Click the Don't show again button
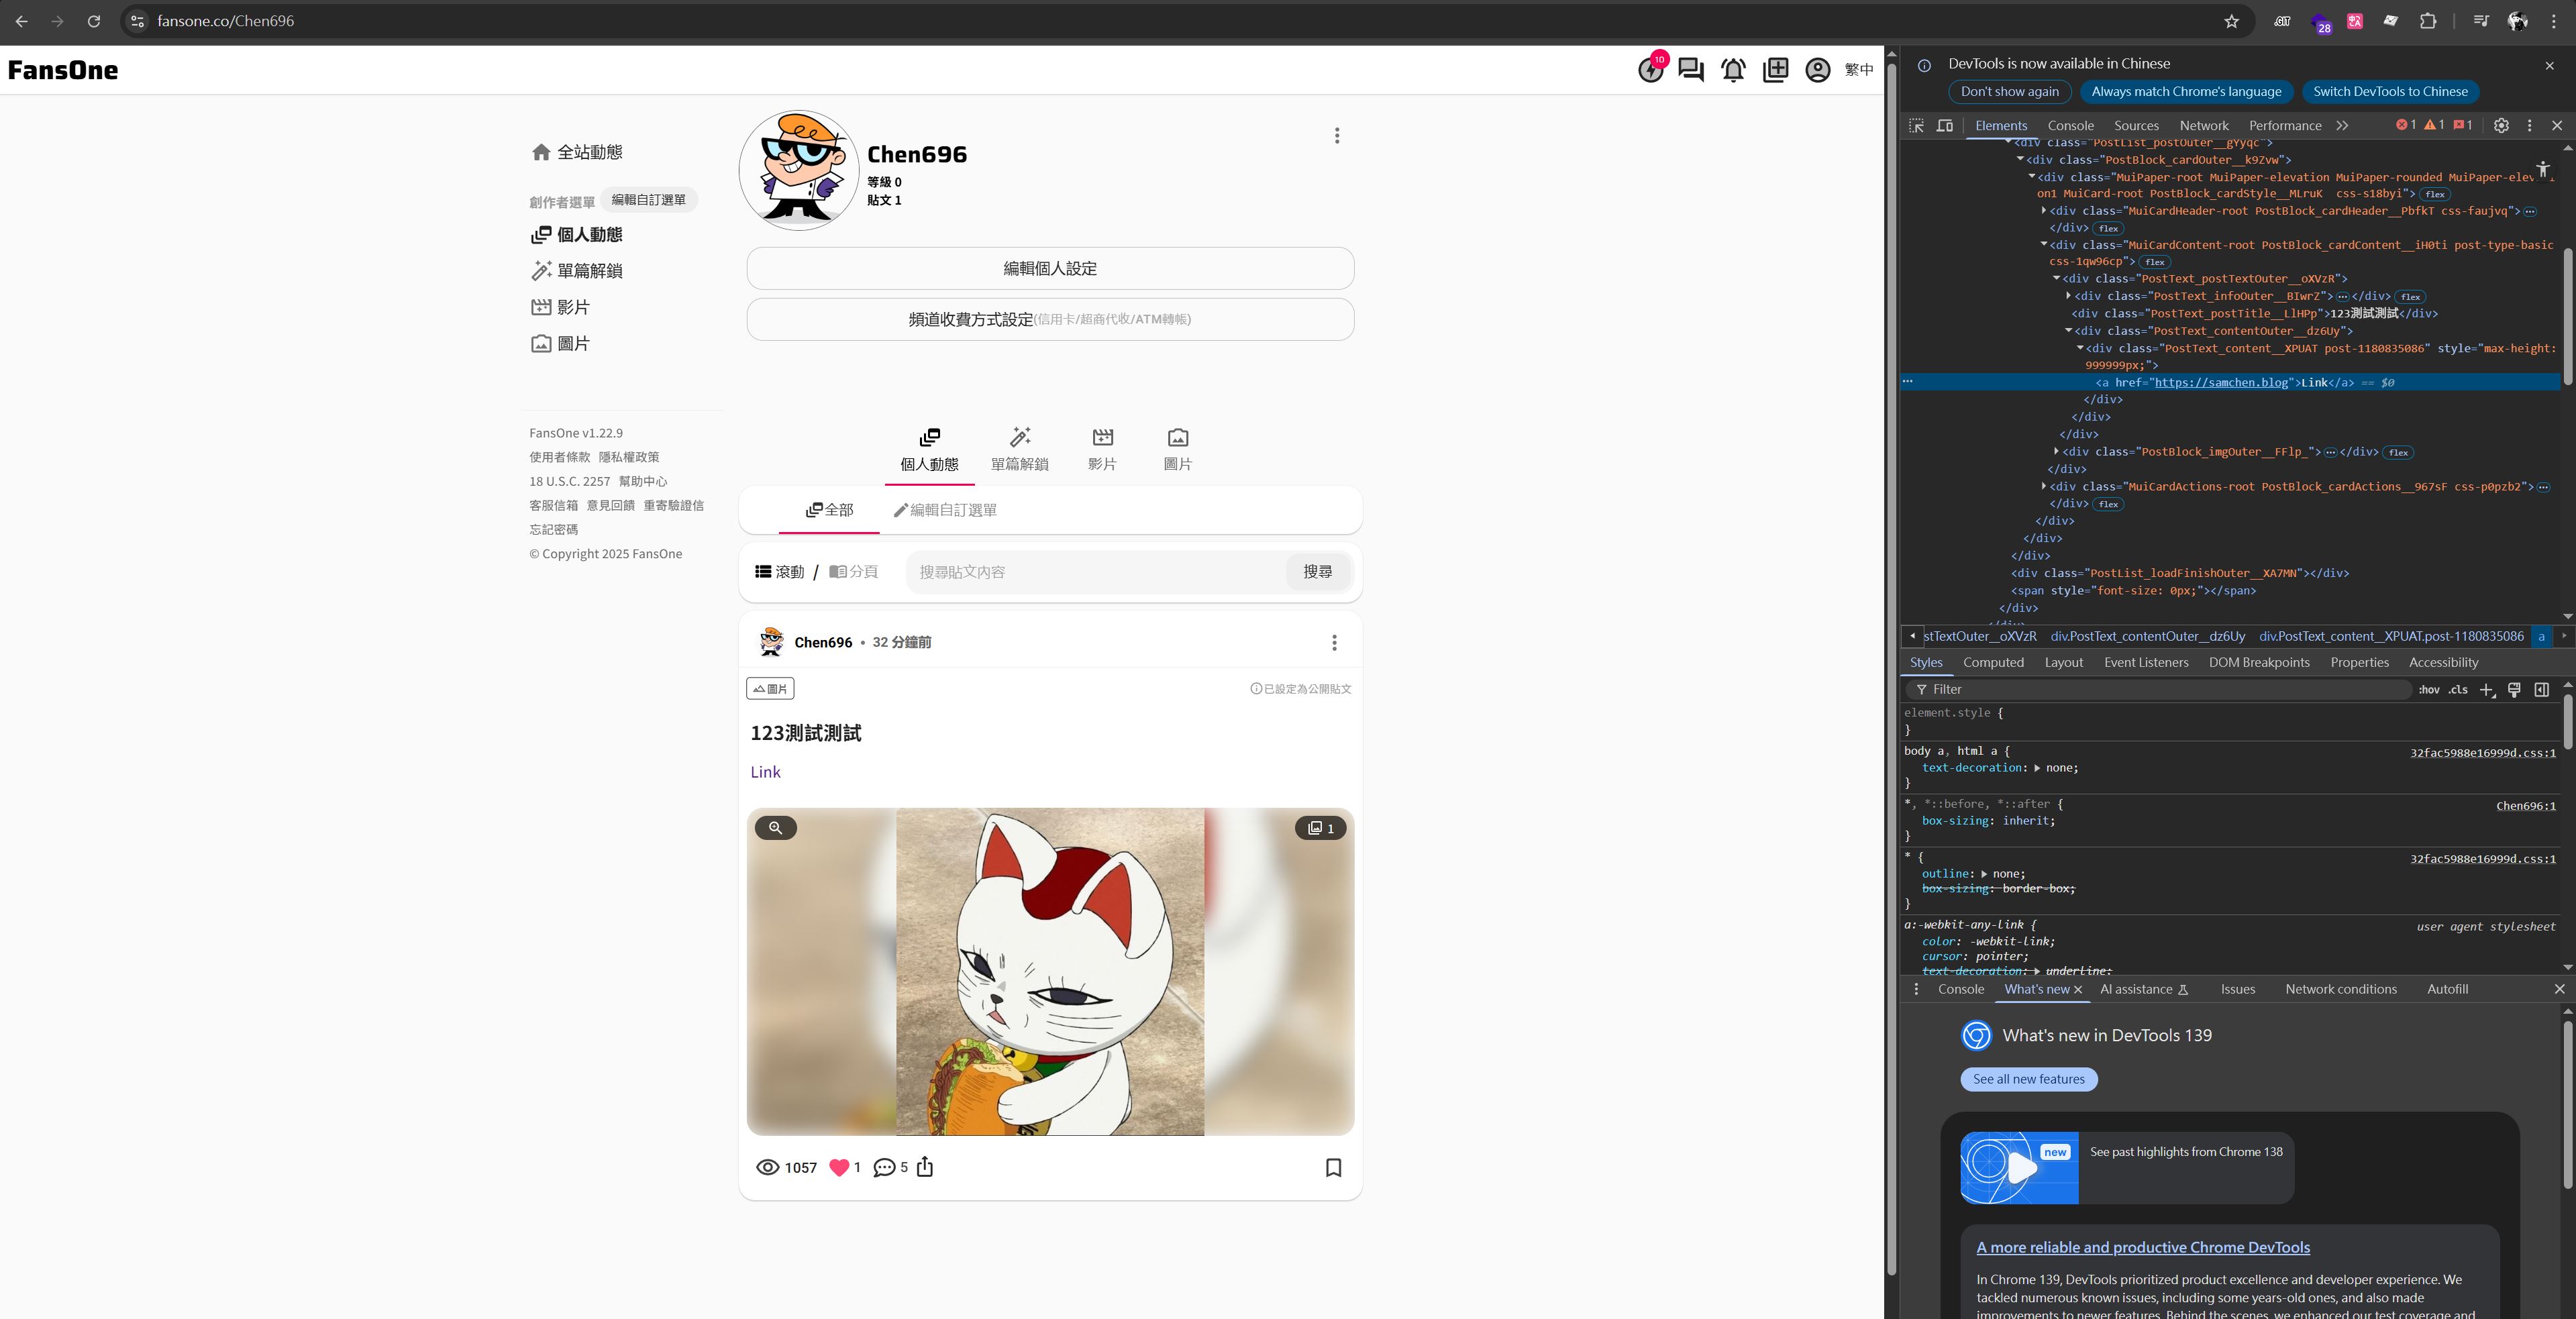The width and height of the screenshot is (2576, 1319). (x=2010, y=92)
